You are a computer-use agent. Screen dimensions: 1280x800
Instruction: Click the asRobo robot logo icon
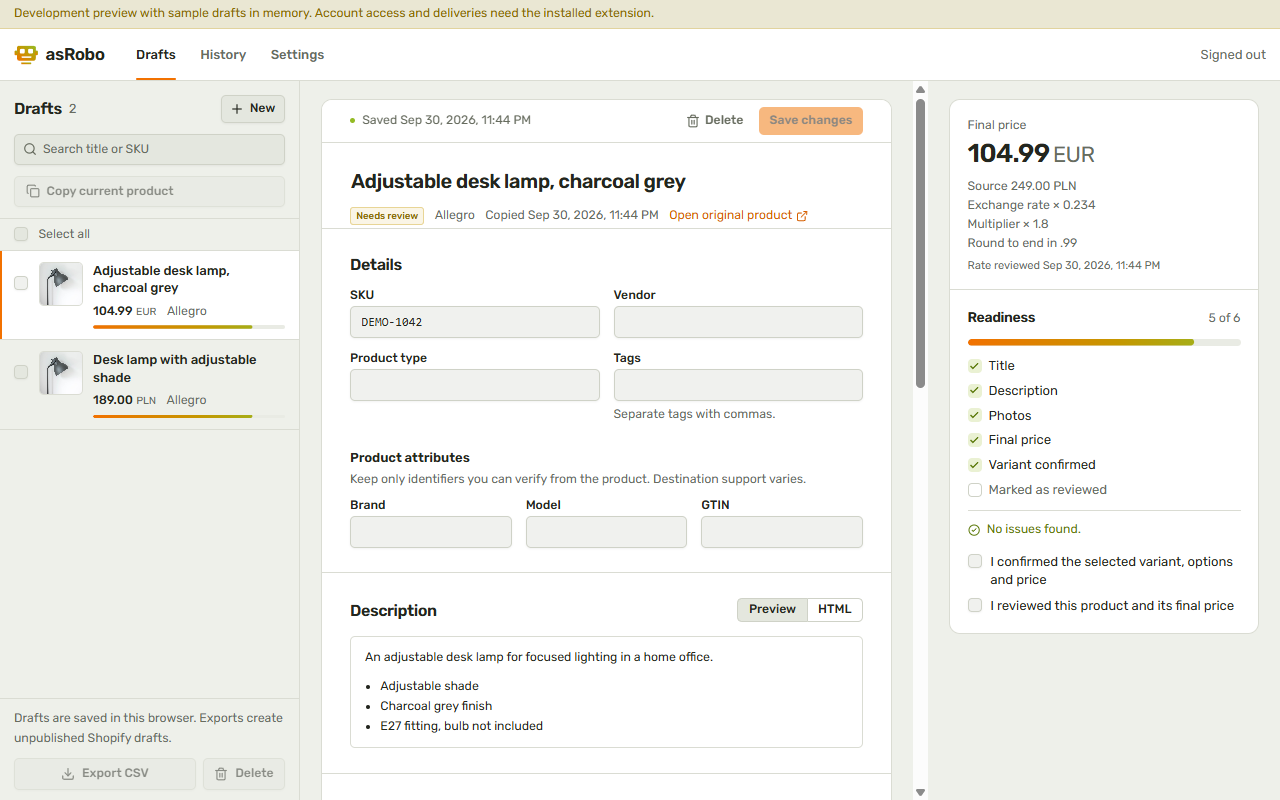click(26, 55)
